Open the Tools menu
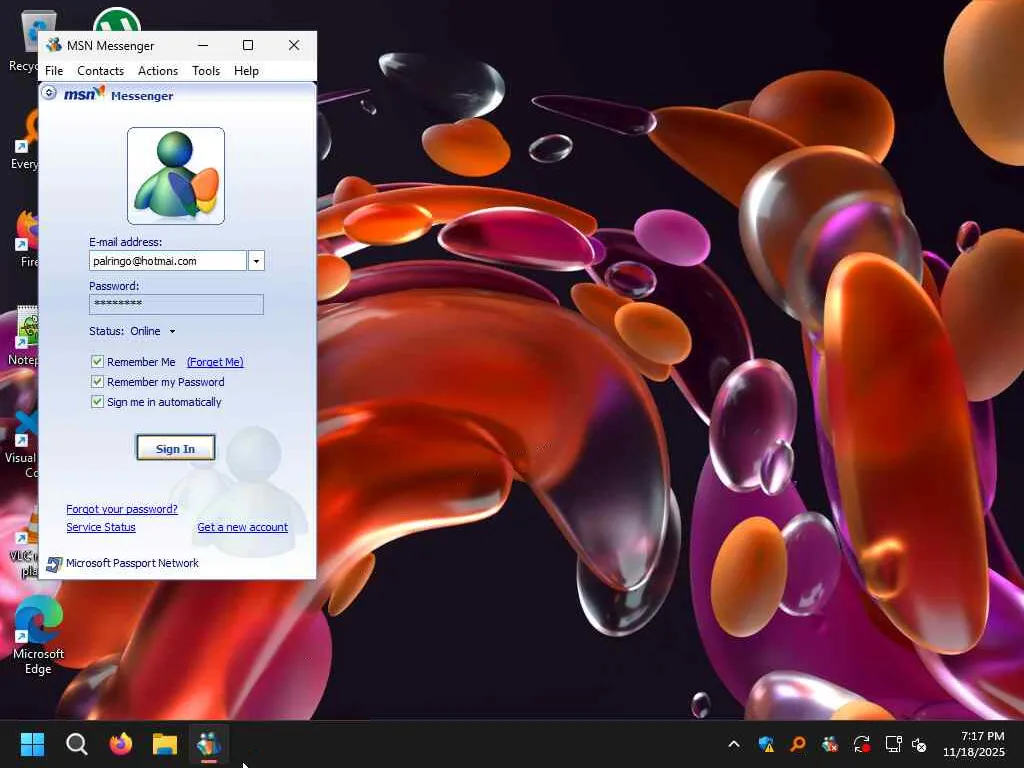The width and height of the screenshot is (1024, 768). coord(206,71)
